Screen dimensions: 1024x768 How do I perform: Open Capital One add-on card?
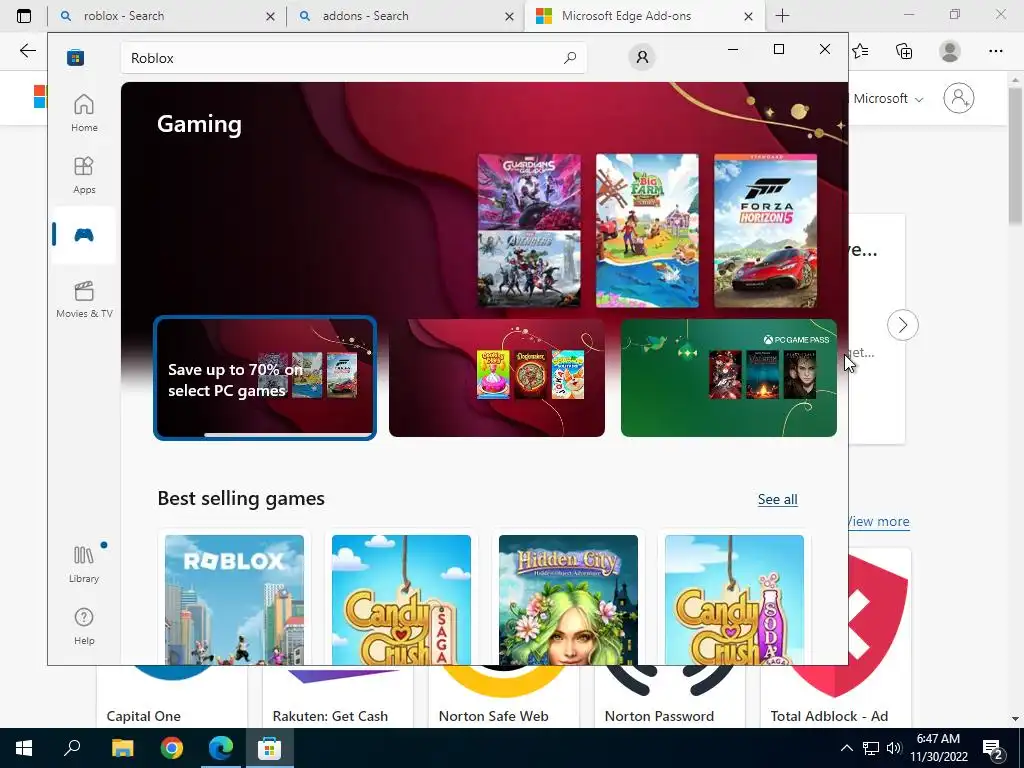[x=172, y=696]
